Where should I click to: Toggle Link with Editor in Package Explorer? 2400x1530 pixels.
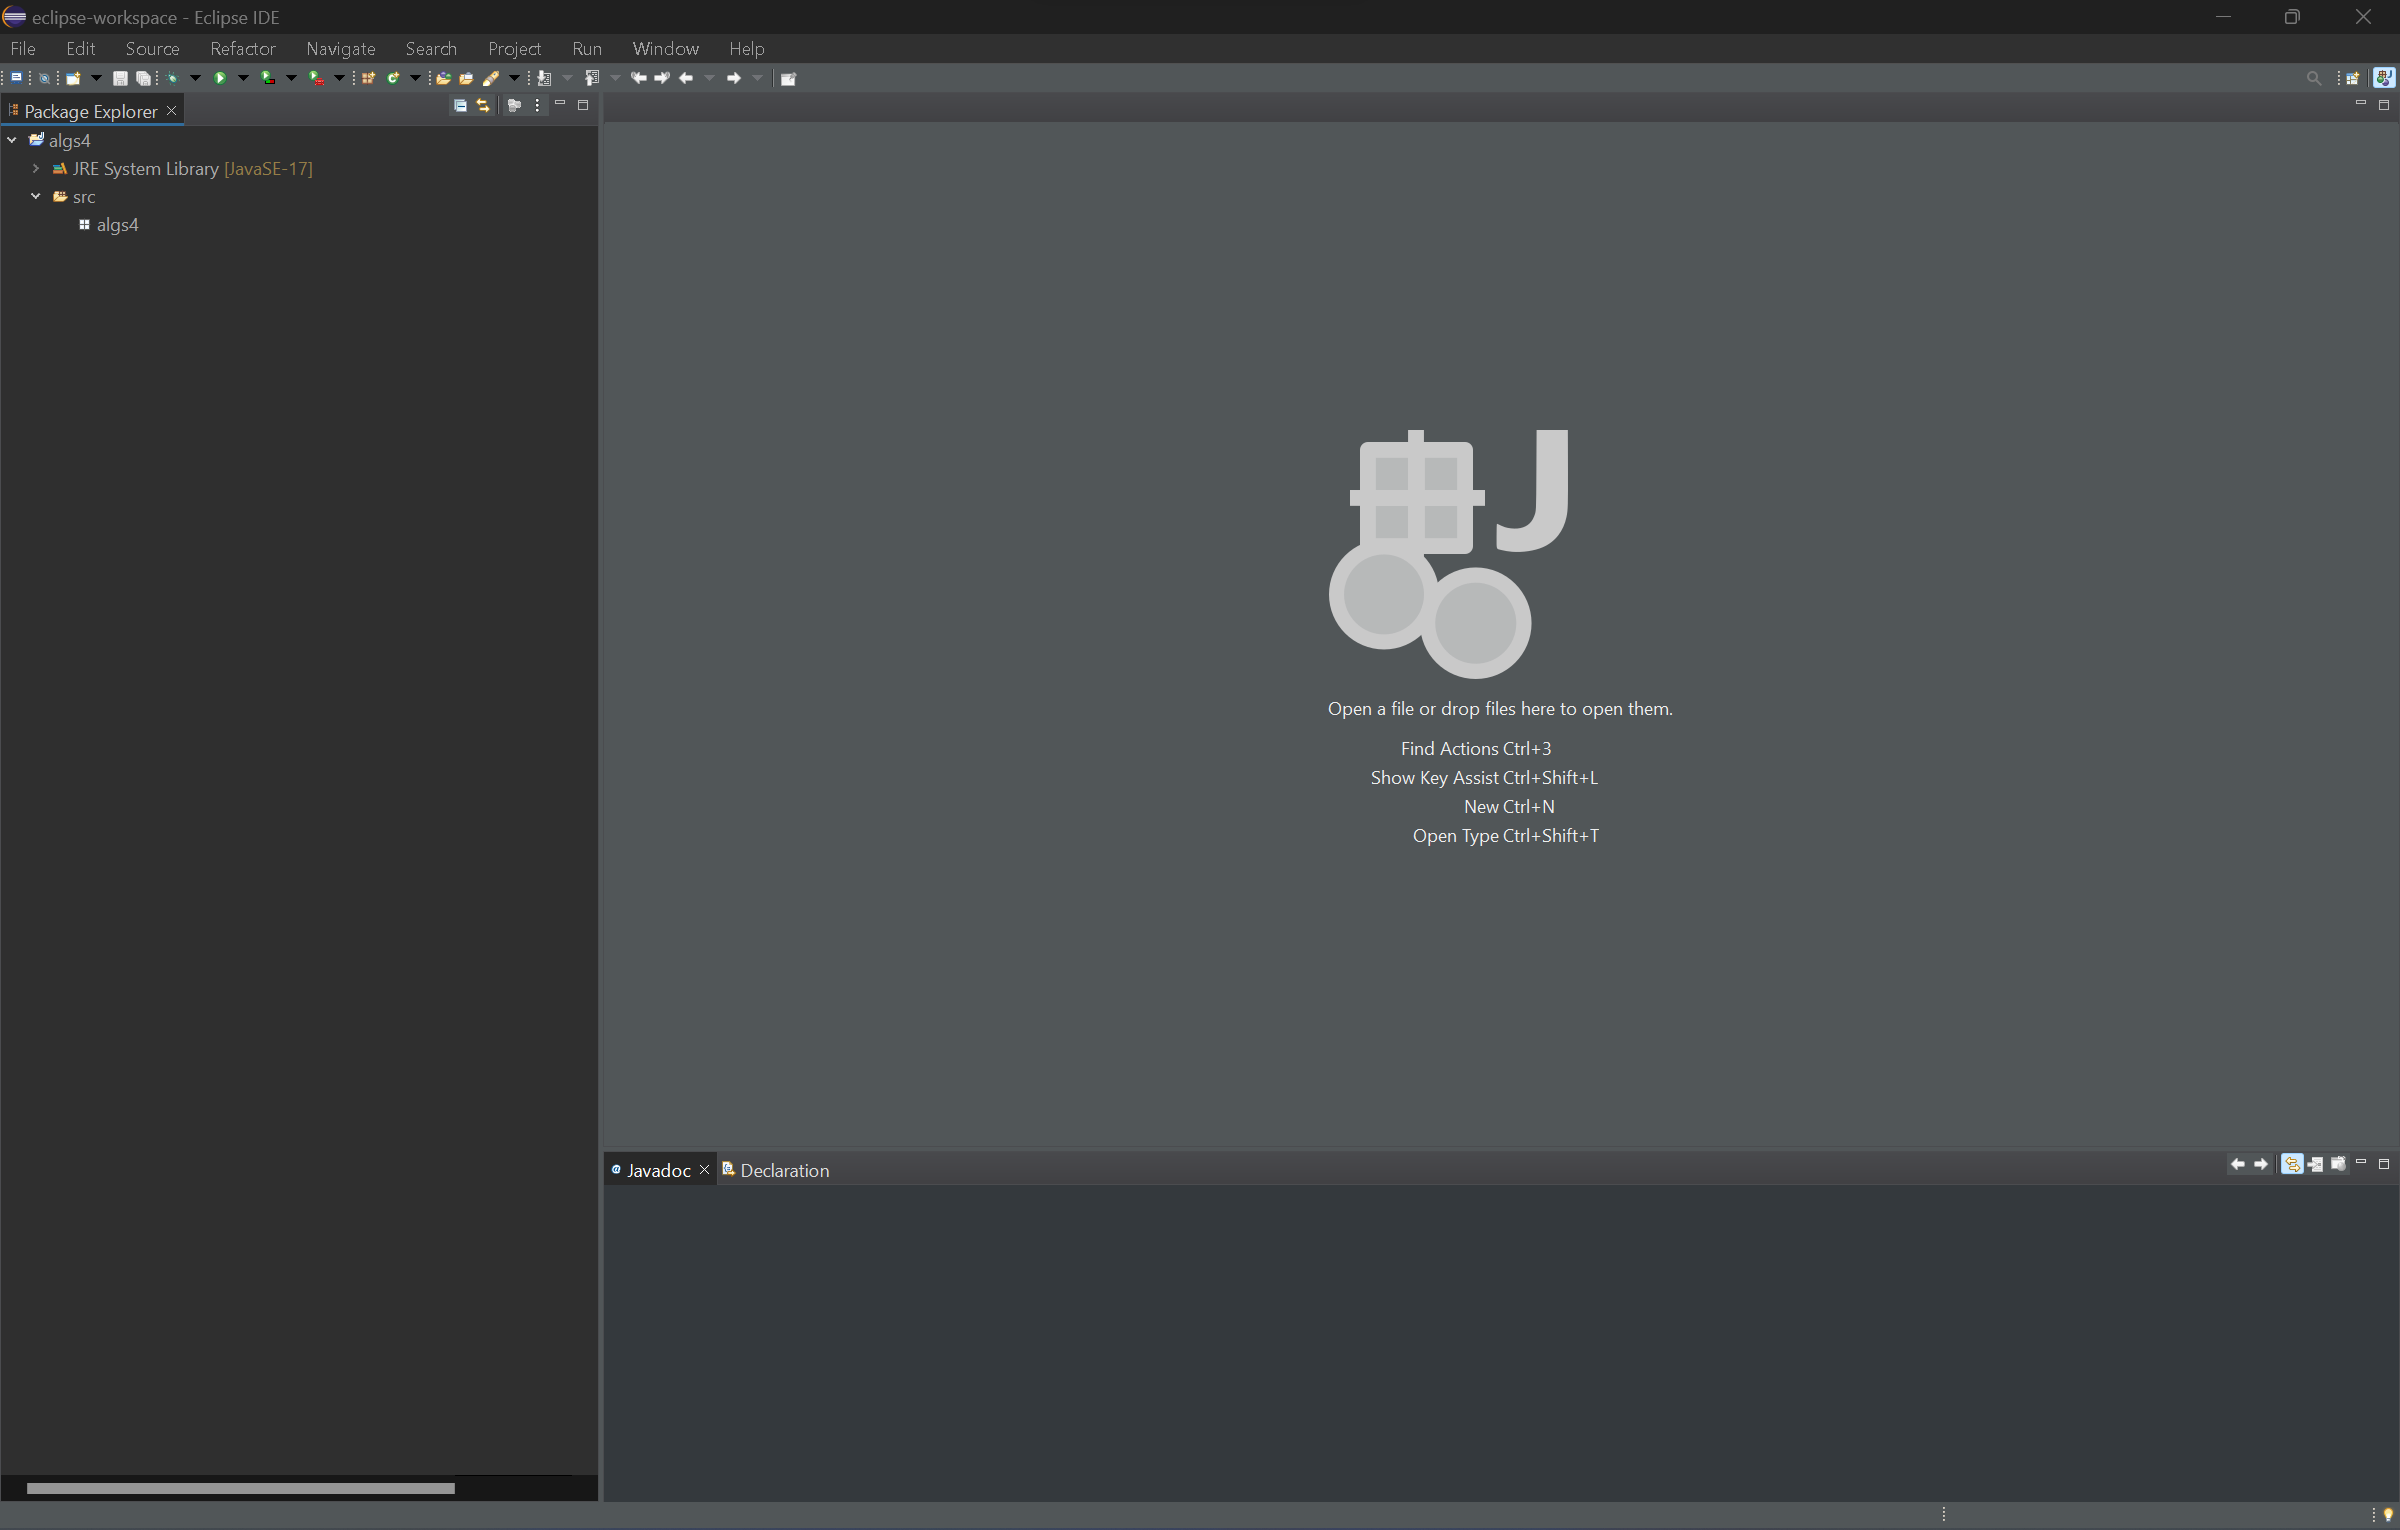click(483, 105)
